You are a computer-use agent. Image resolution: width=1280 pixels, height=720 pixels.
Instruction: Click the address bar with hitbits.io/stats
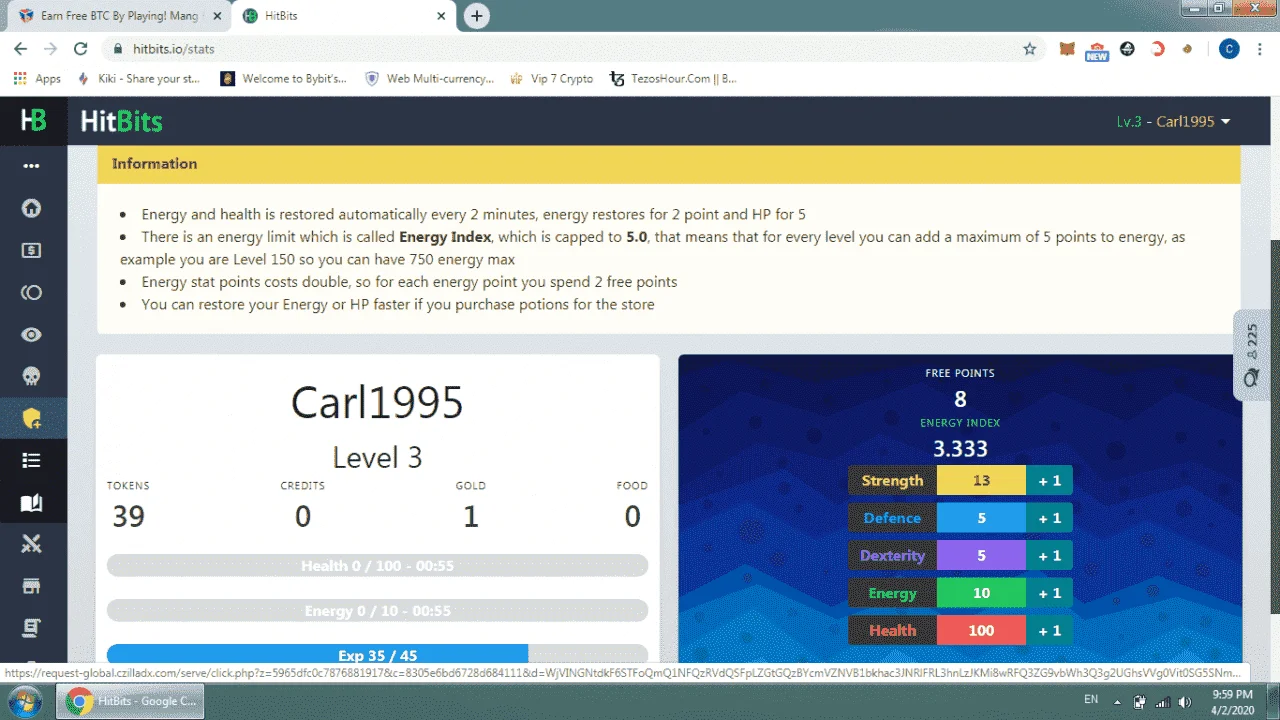click(575, 49)
